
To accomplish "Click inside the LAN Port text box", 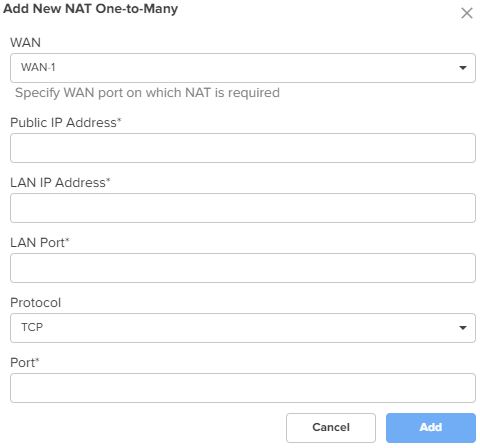I will (243, 268).
